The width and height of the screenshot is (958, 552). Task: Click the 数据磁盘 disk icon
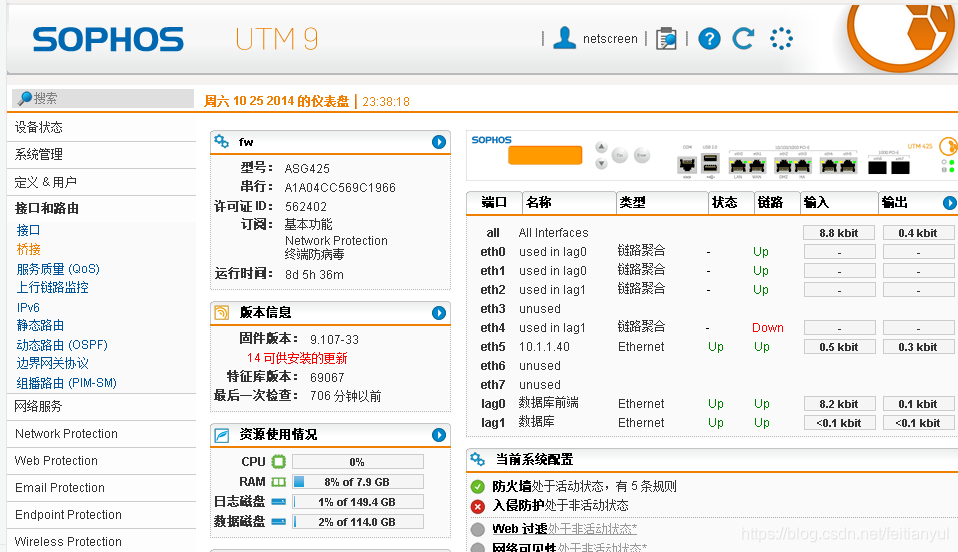click(x=279, y=521)
